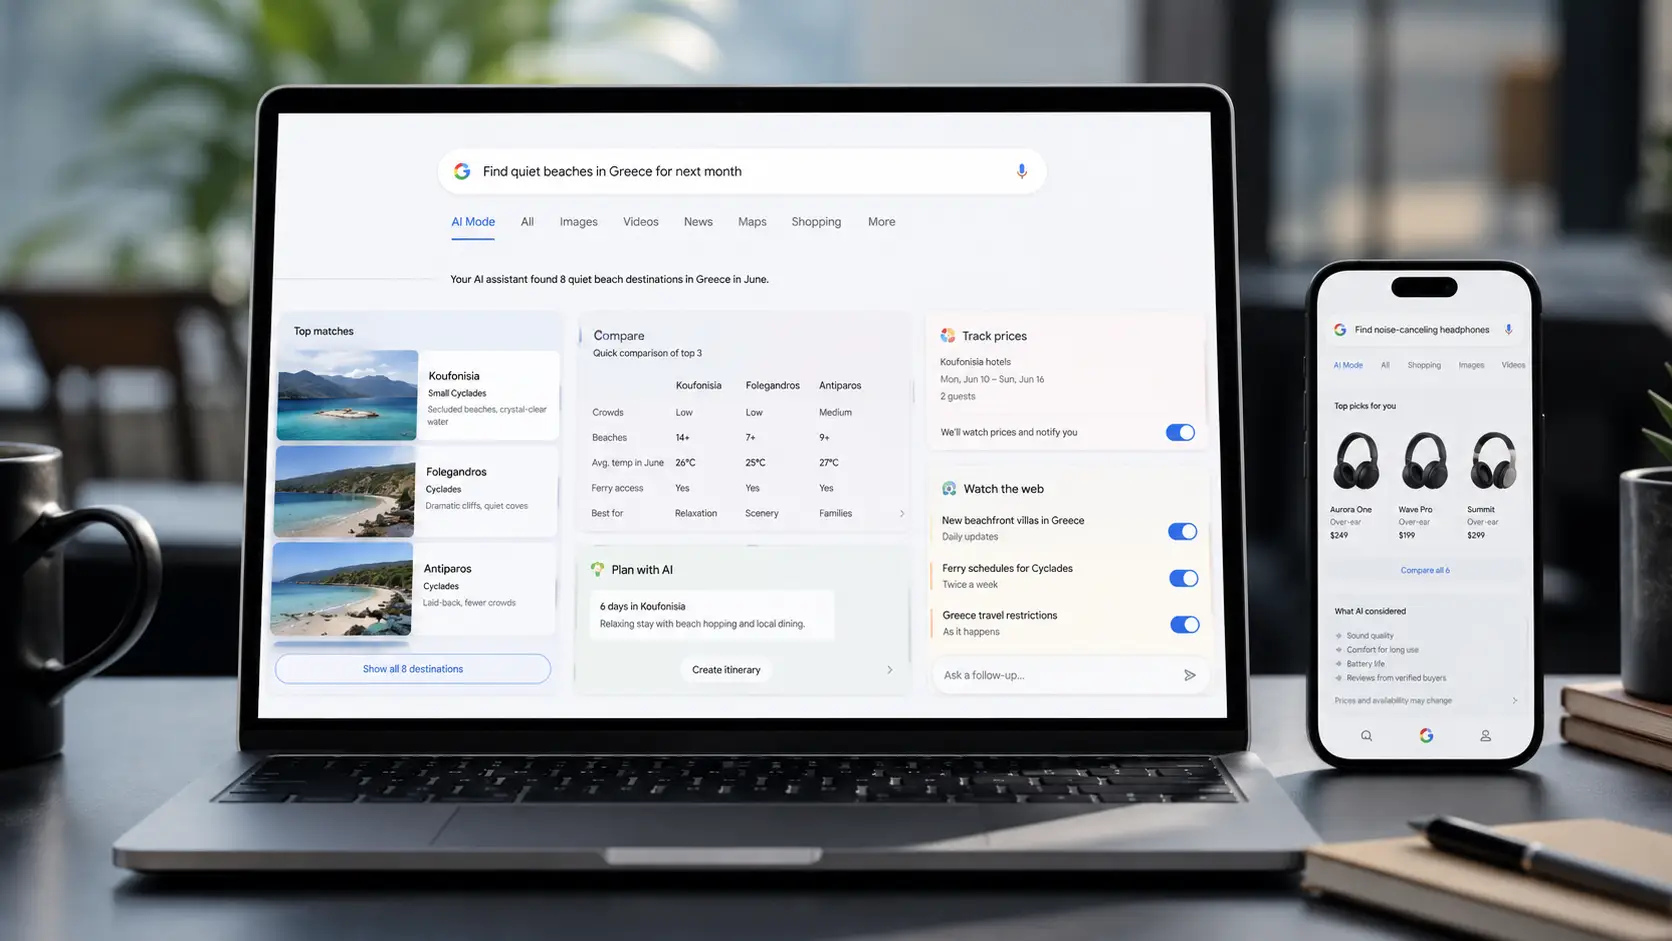Click the Google logo in laptop search bar

pyautogui.click(x=462, y=171)
